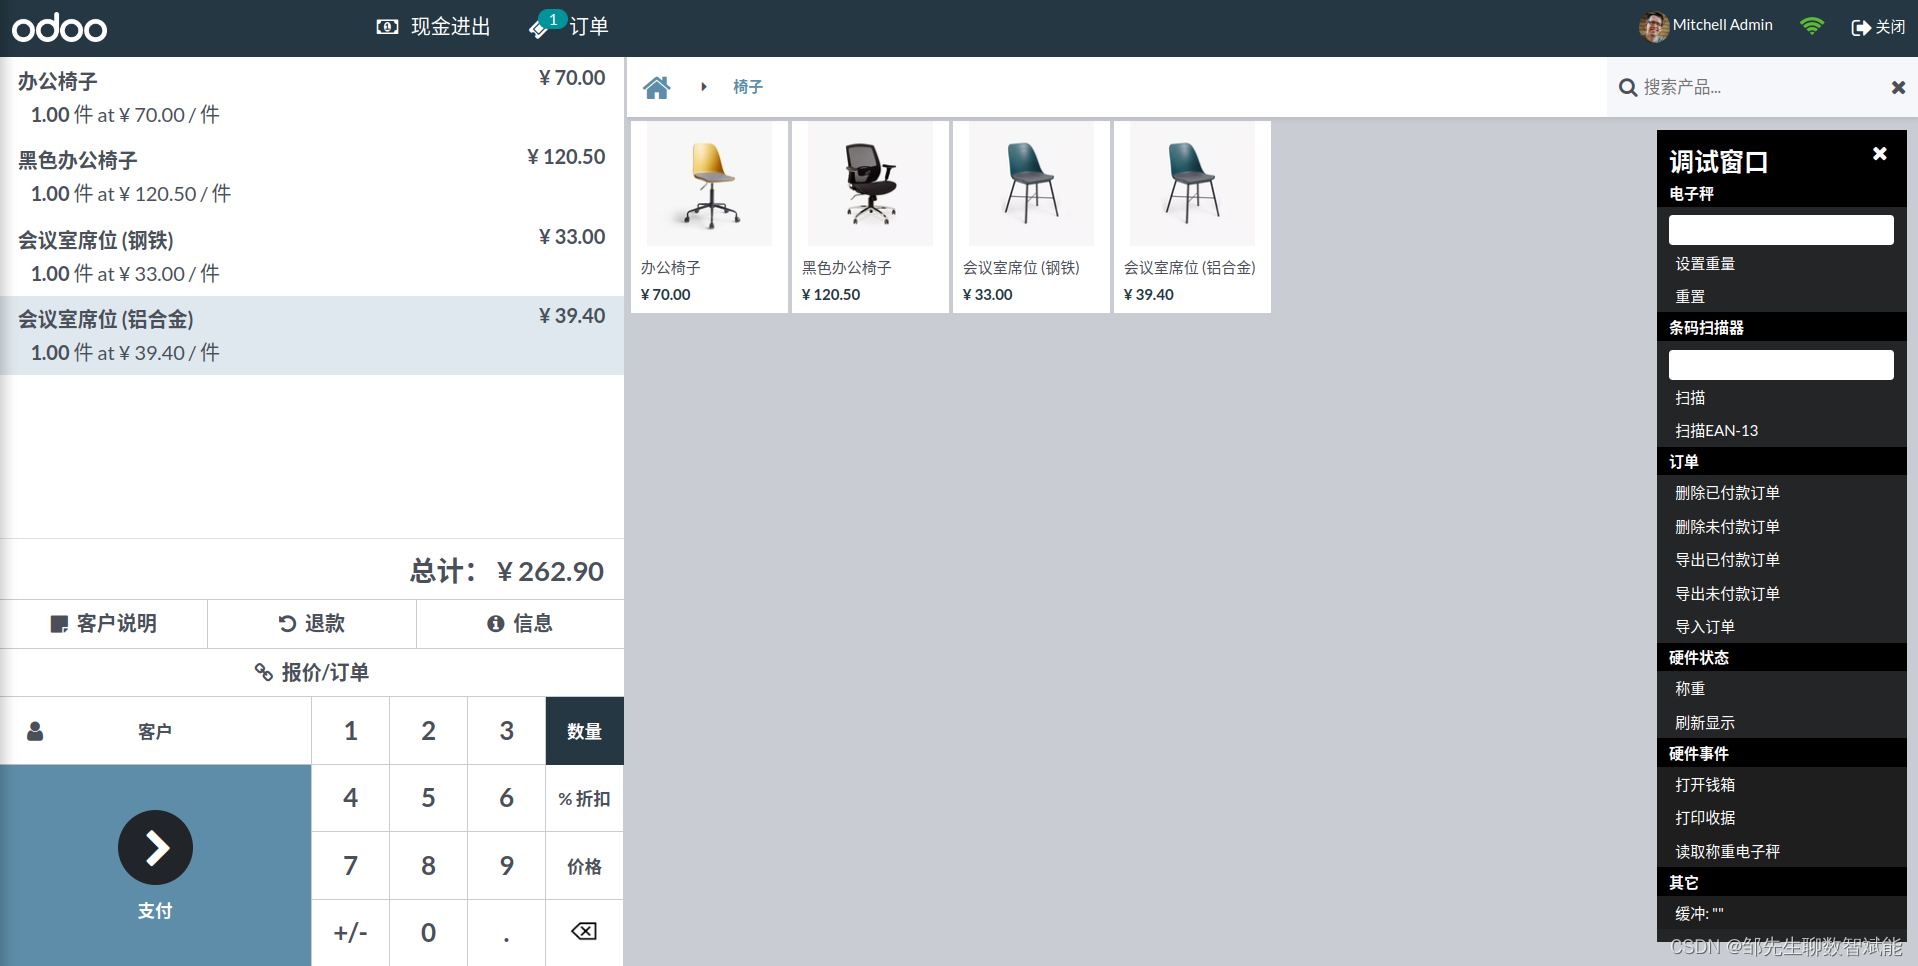The width and height of the screenshot is (1918, 966).
Task: Switch numpad mode to % 折扣 discount
Action: pyautogui.click(x=584, y=798)
